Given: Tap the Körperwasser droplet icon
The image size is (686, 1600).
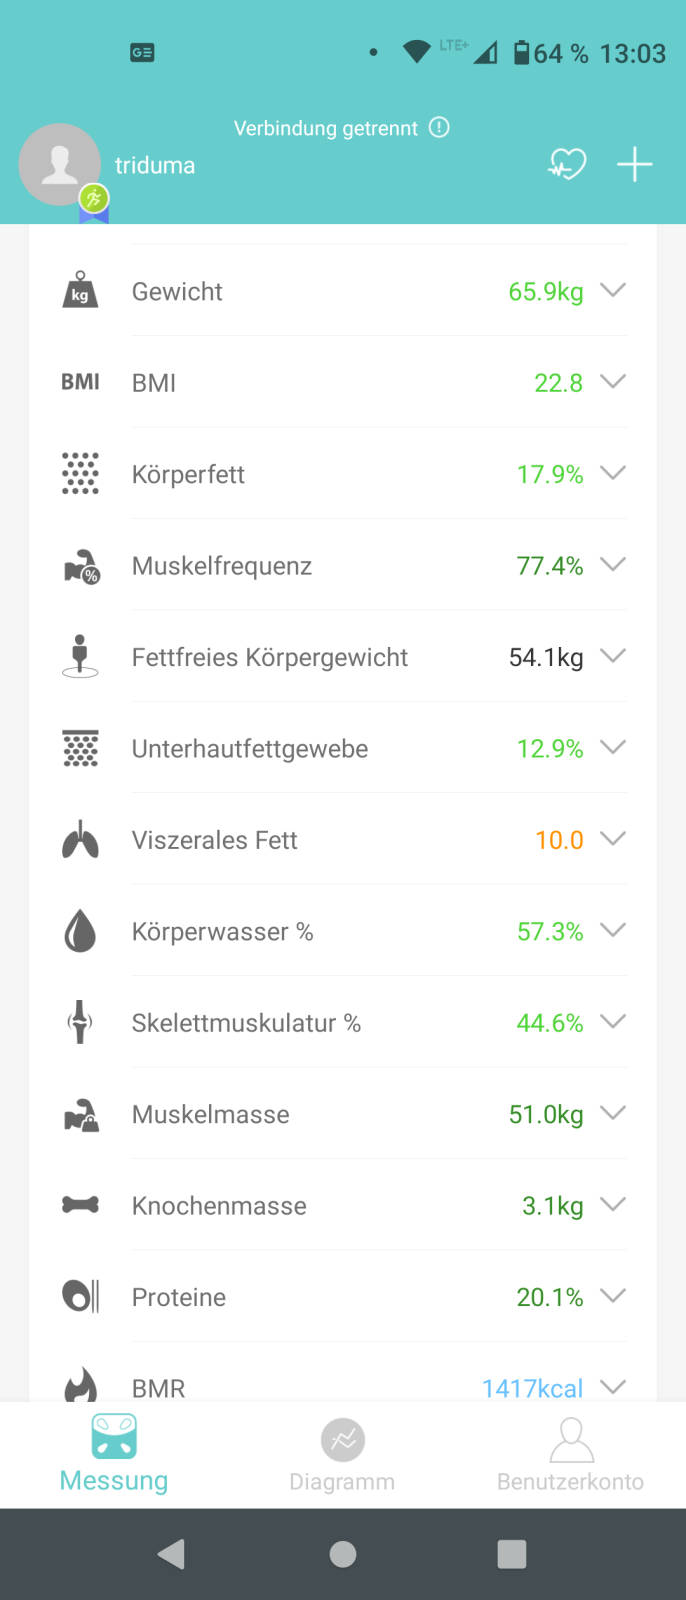Looking at the screenshot, I should click(x=80, y=932).
